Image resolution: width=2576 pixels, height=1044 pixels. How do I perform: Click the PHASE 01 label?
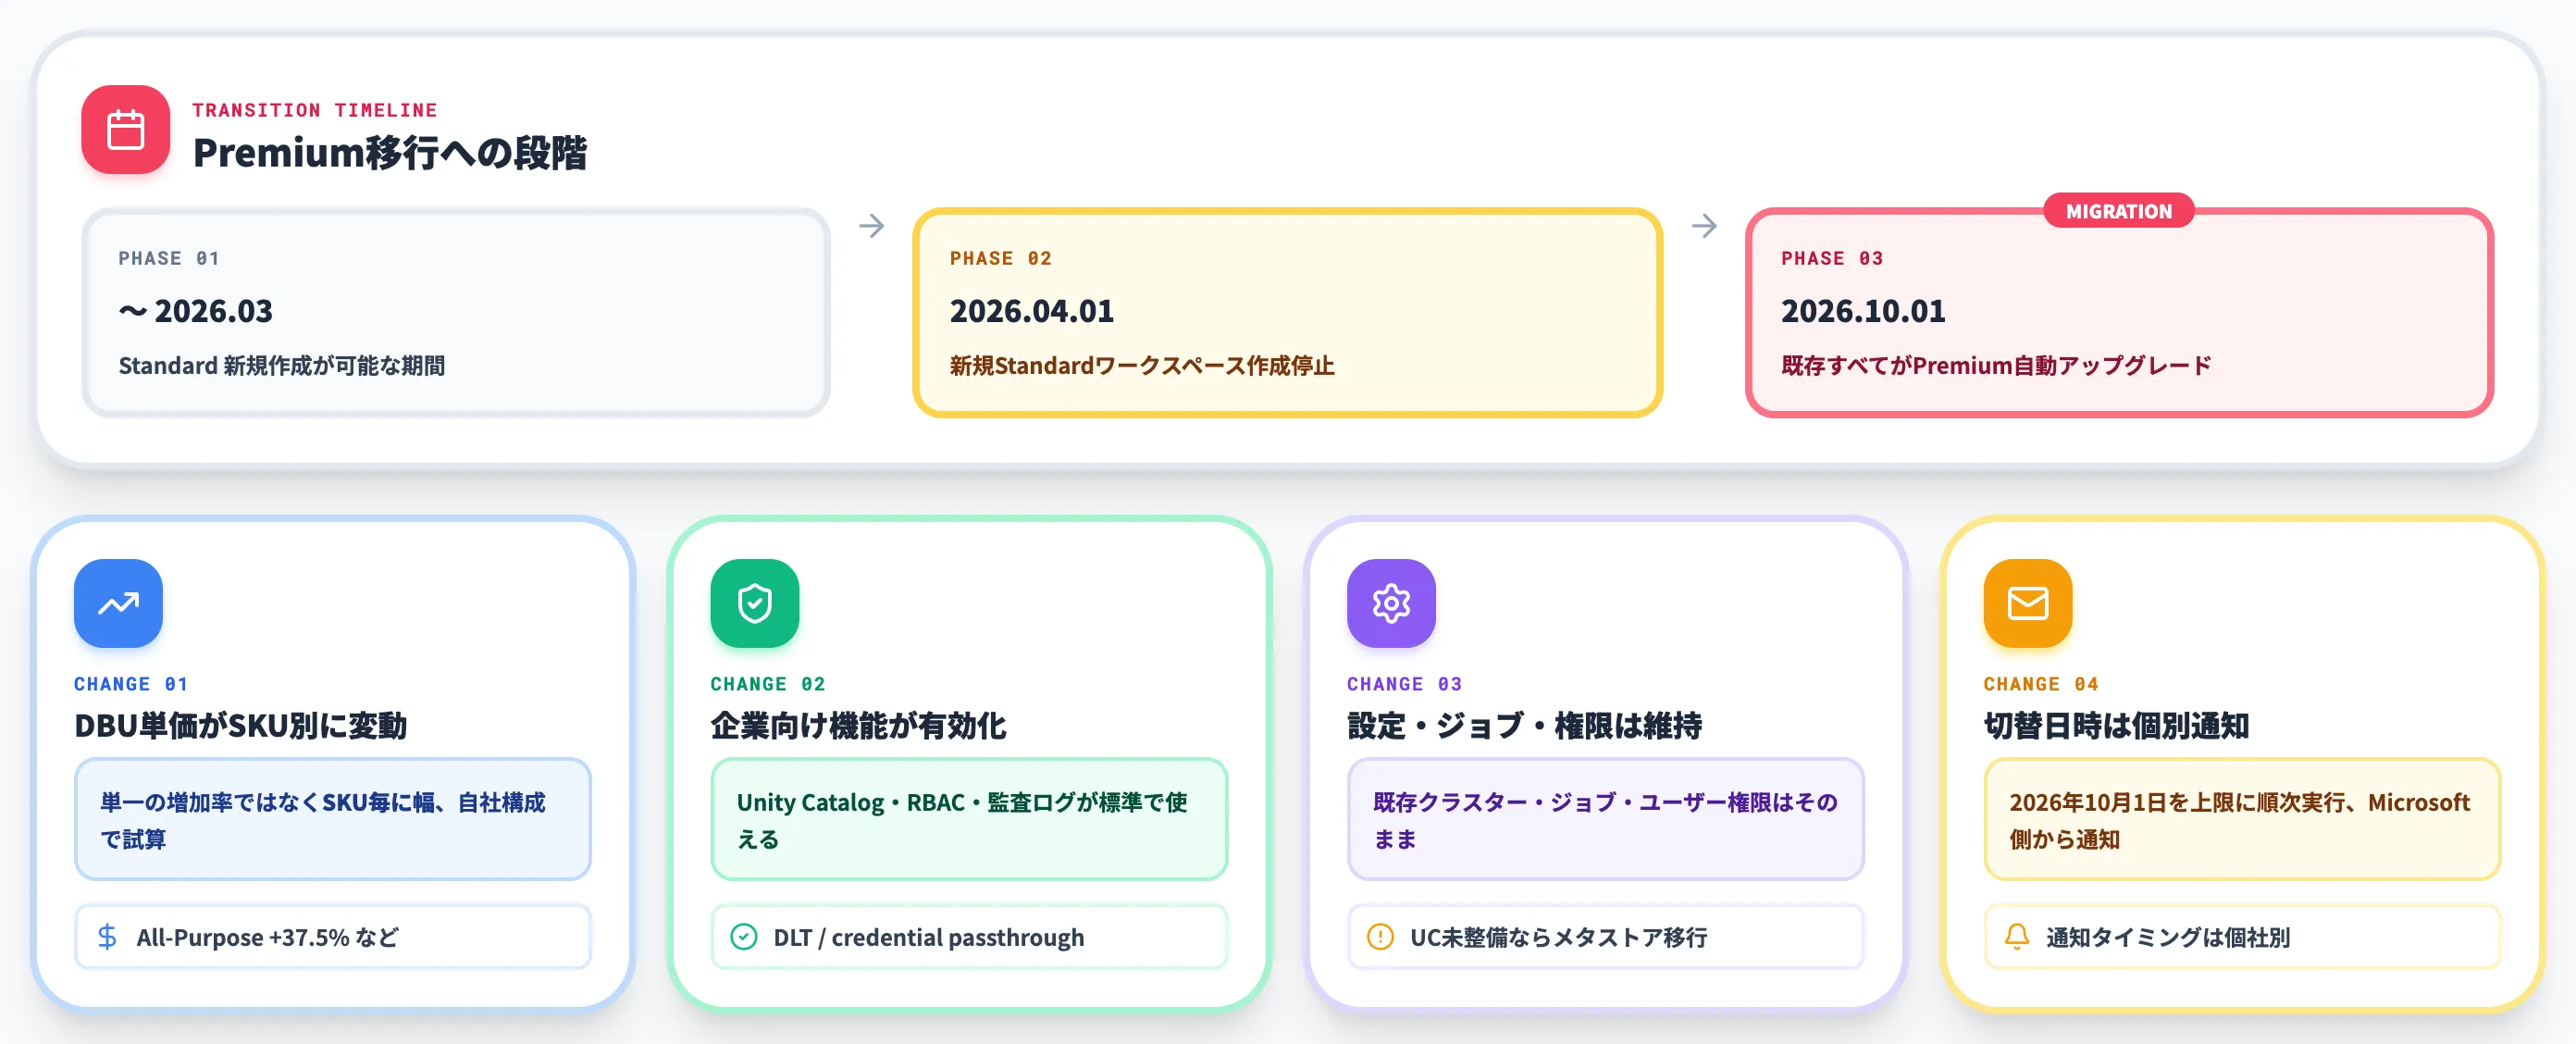[168, 258]
